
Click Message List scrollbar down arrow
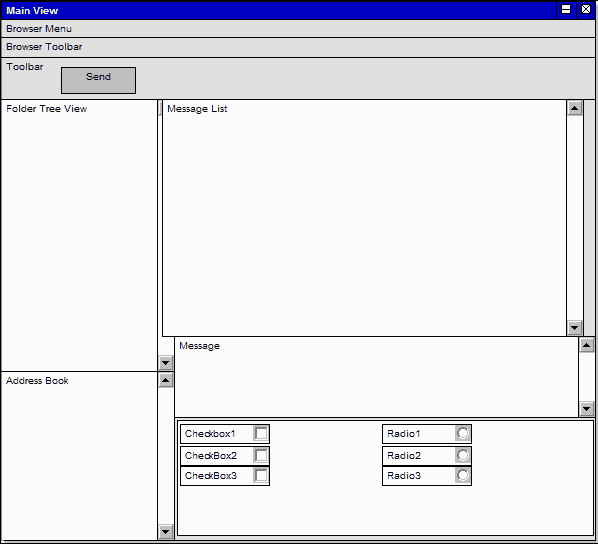click(x=575, y=328)
